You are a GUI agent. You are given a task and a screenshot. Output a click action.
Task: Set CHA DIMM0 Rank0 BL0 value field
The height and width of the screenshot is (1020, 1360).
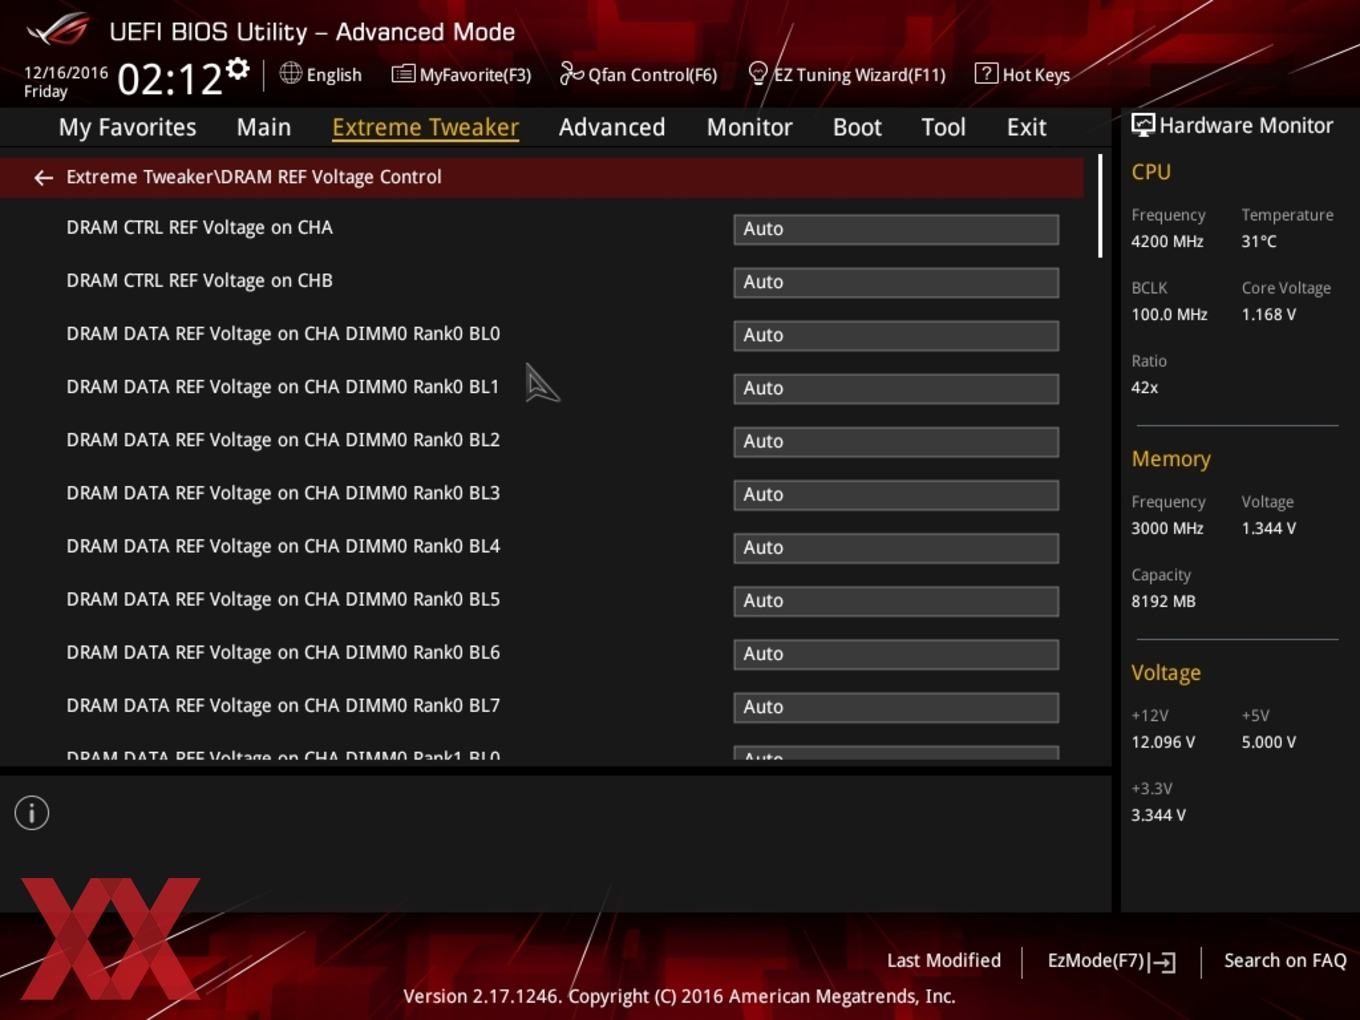pos(896,335)
